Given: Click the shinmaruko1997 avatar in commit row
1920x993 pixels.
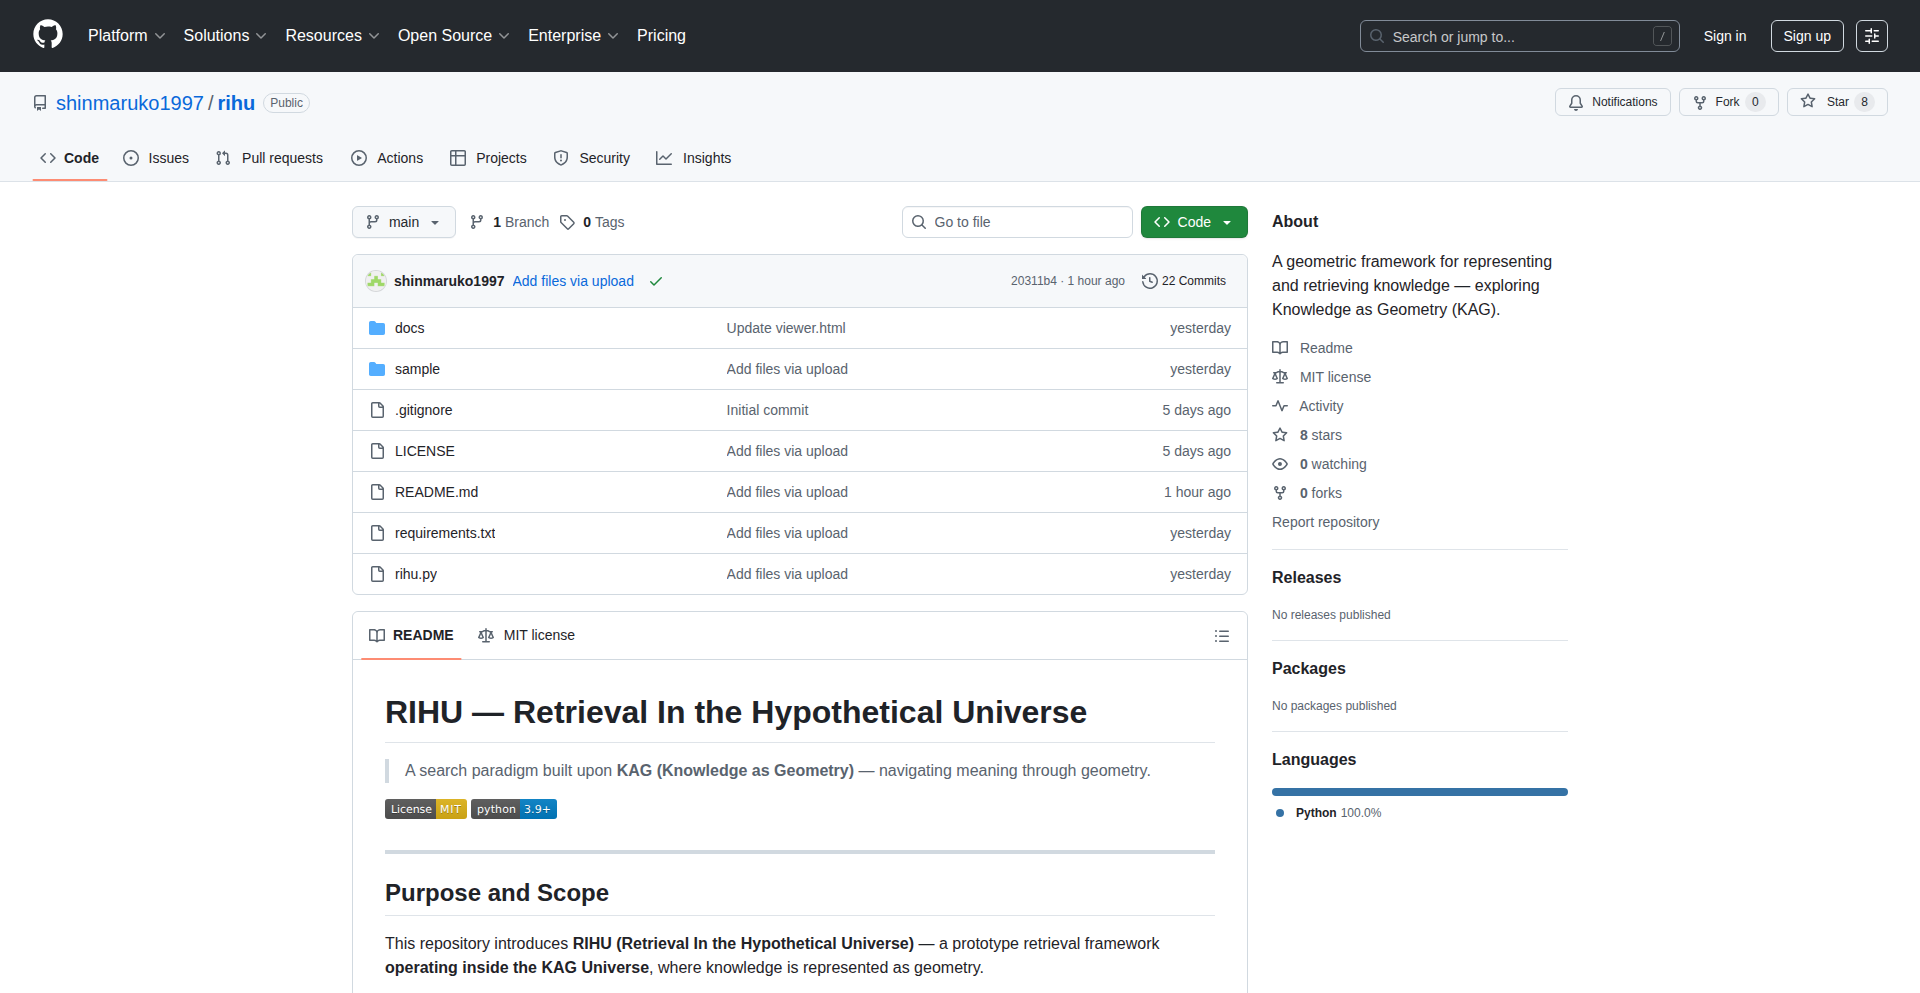Looking at the screenshot, I should tap(376, 281).
